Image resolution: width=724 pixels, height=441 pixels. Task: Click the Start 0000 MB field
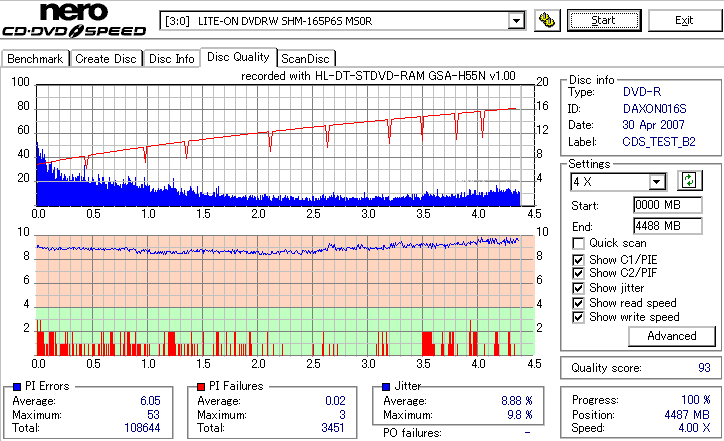[x=668, y=205]
